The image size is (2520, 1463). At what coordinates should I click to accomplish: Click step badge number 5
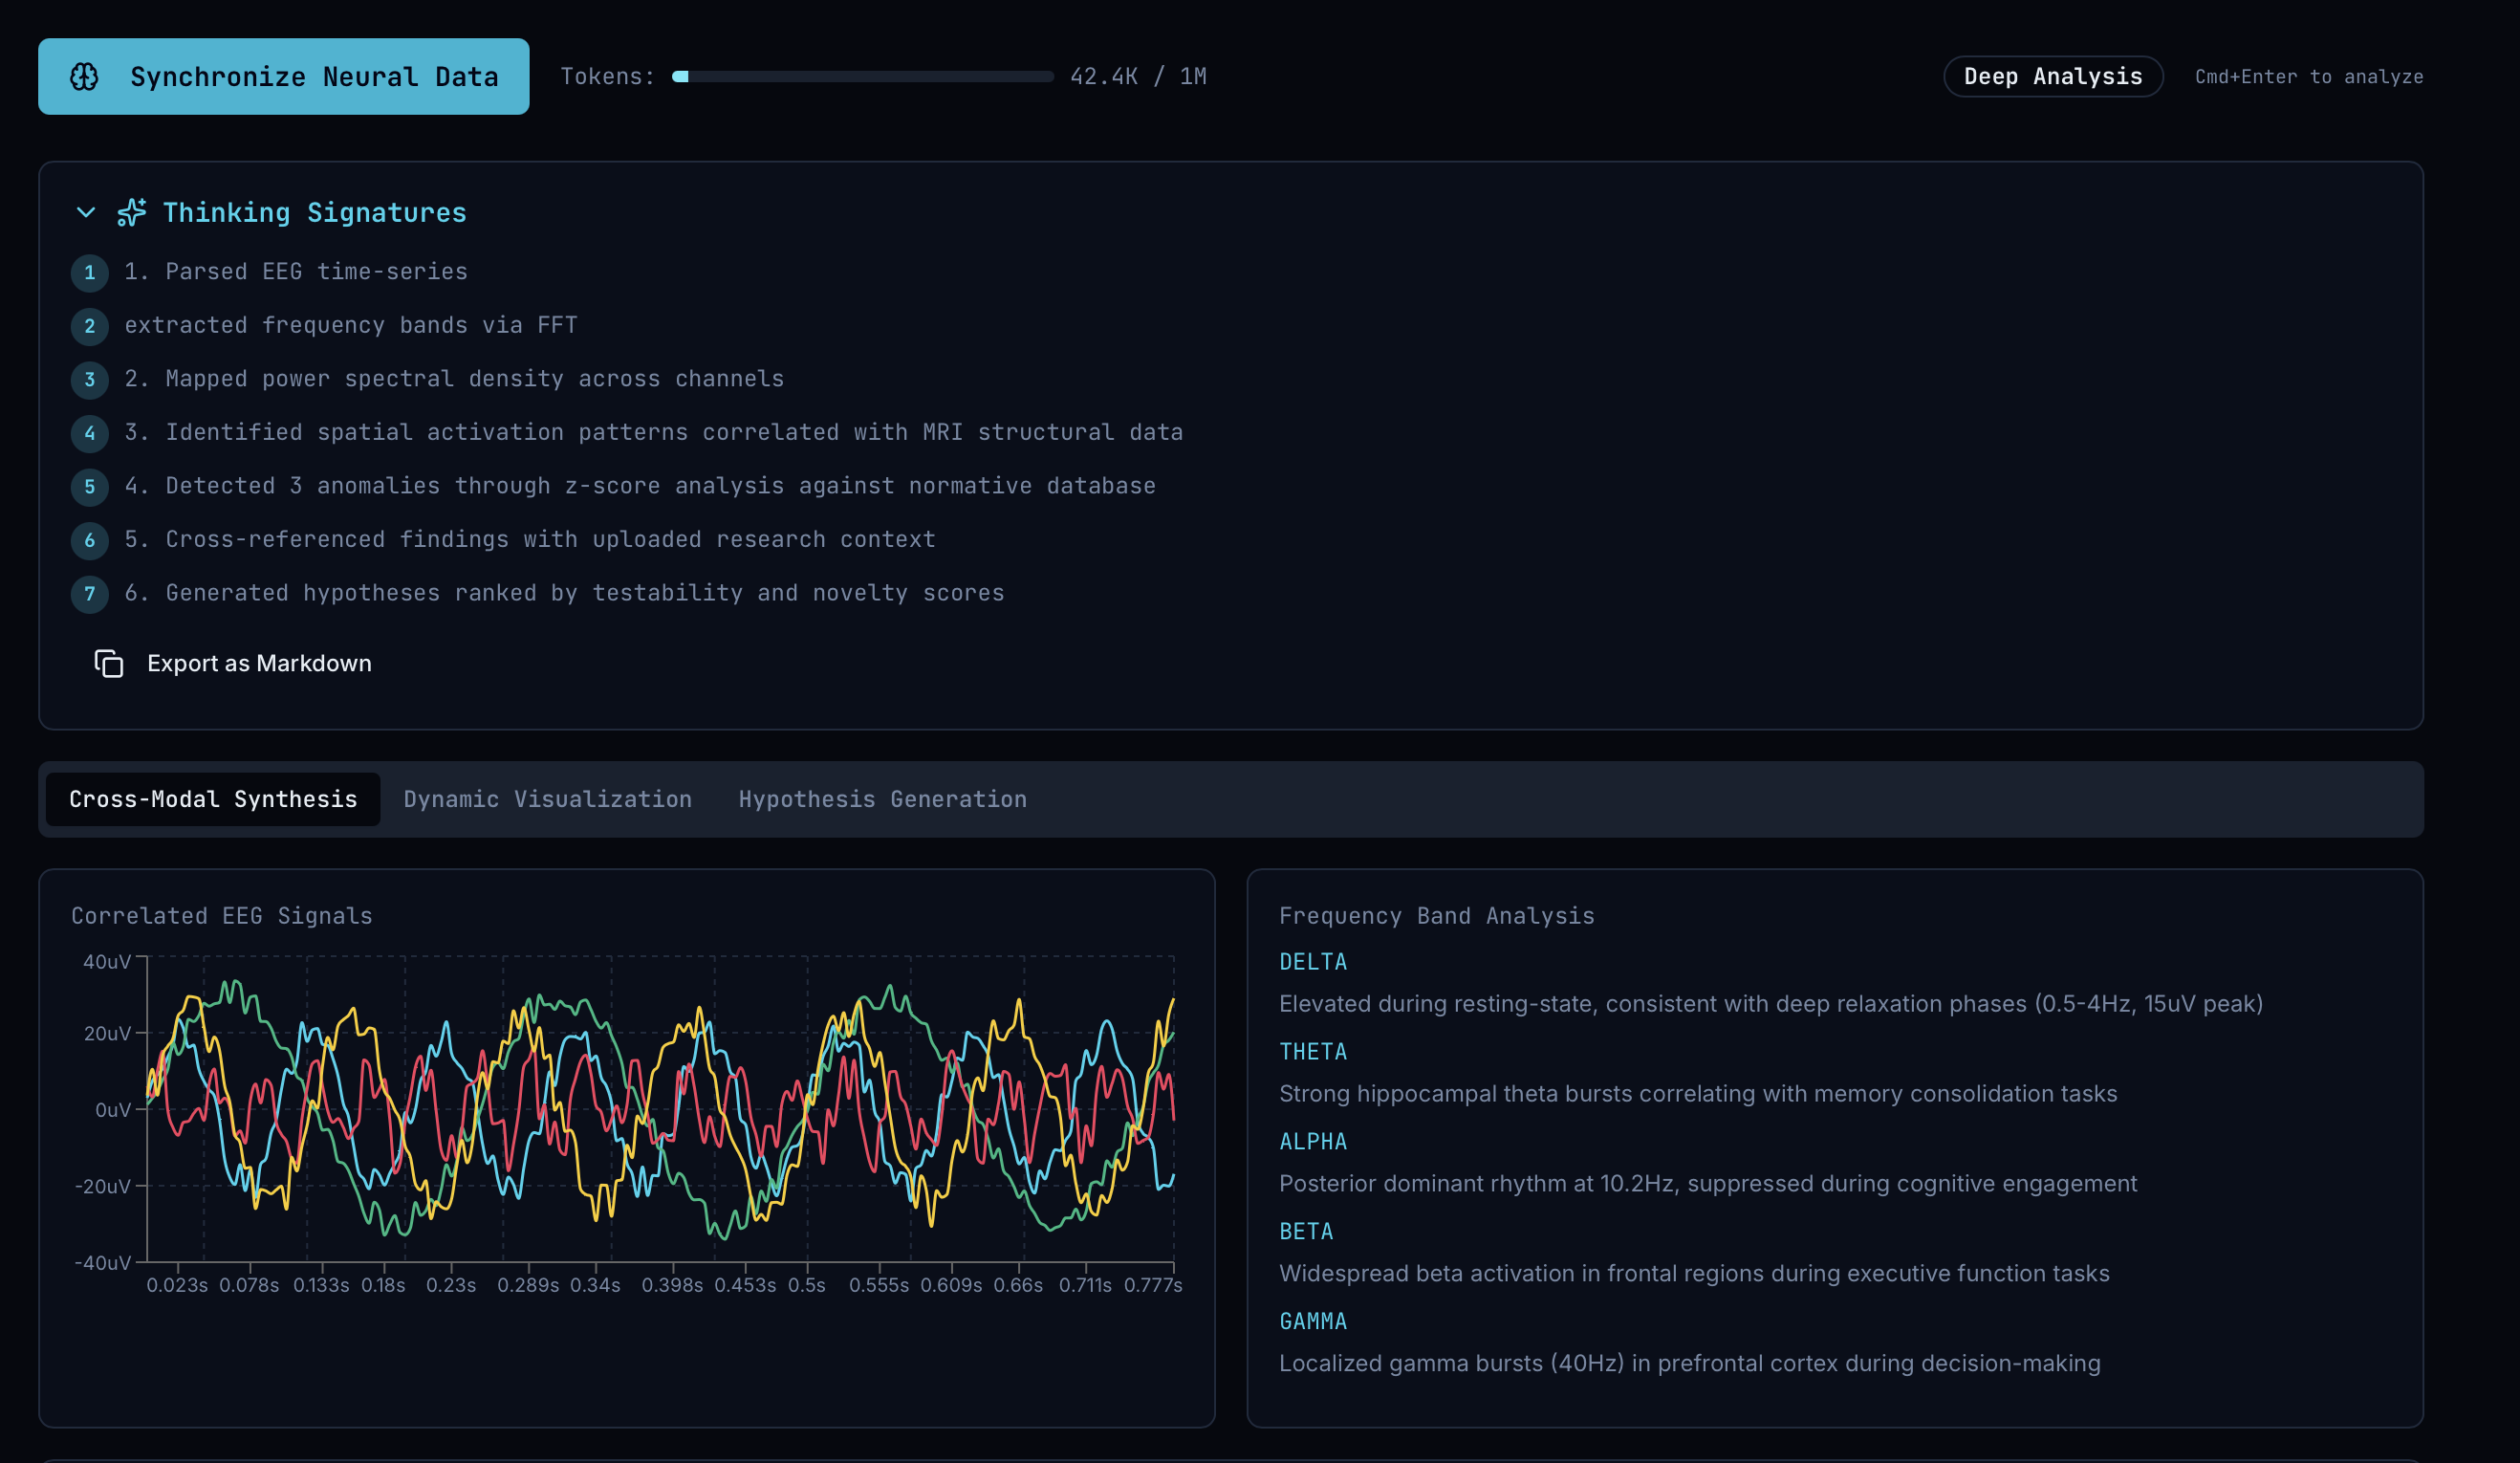click(x=89, y=487)
